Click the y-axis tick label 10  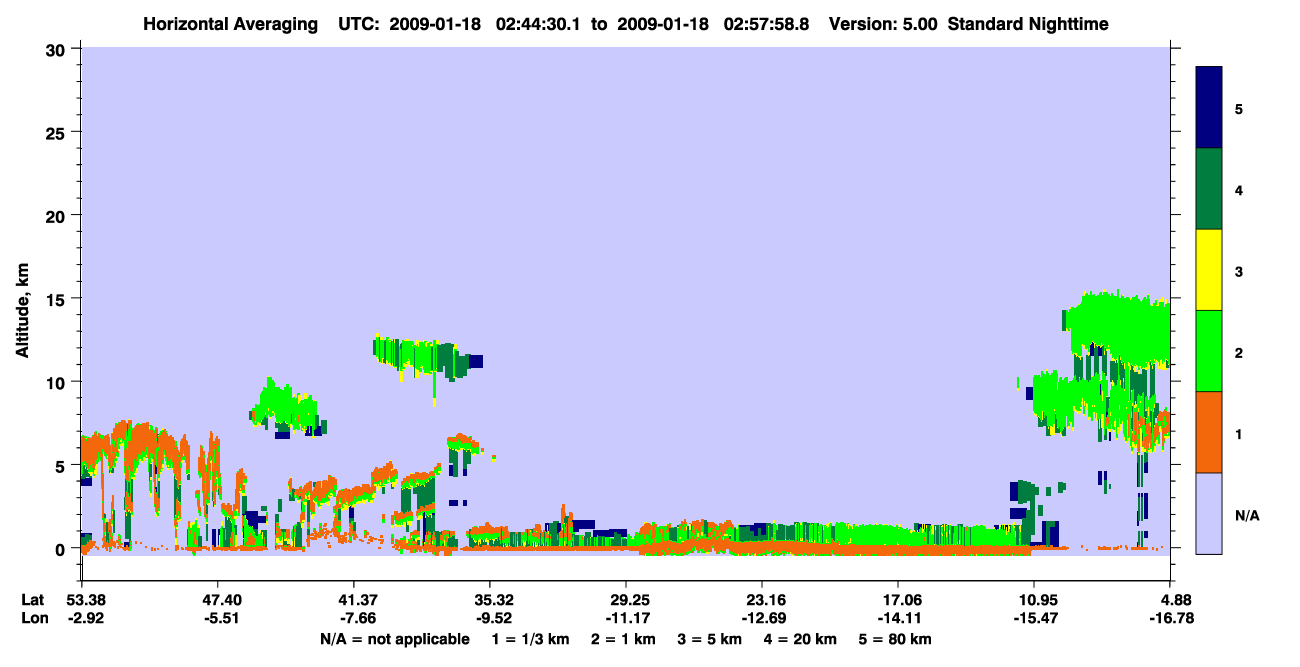coord(58,382)
